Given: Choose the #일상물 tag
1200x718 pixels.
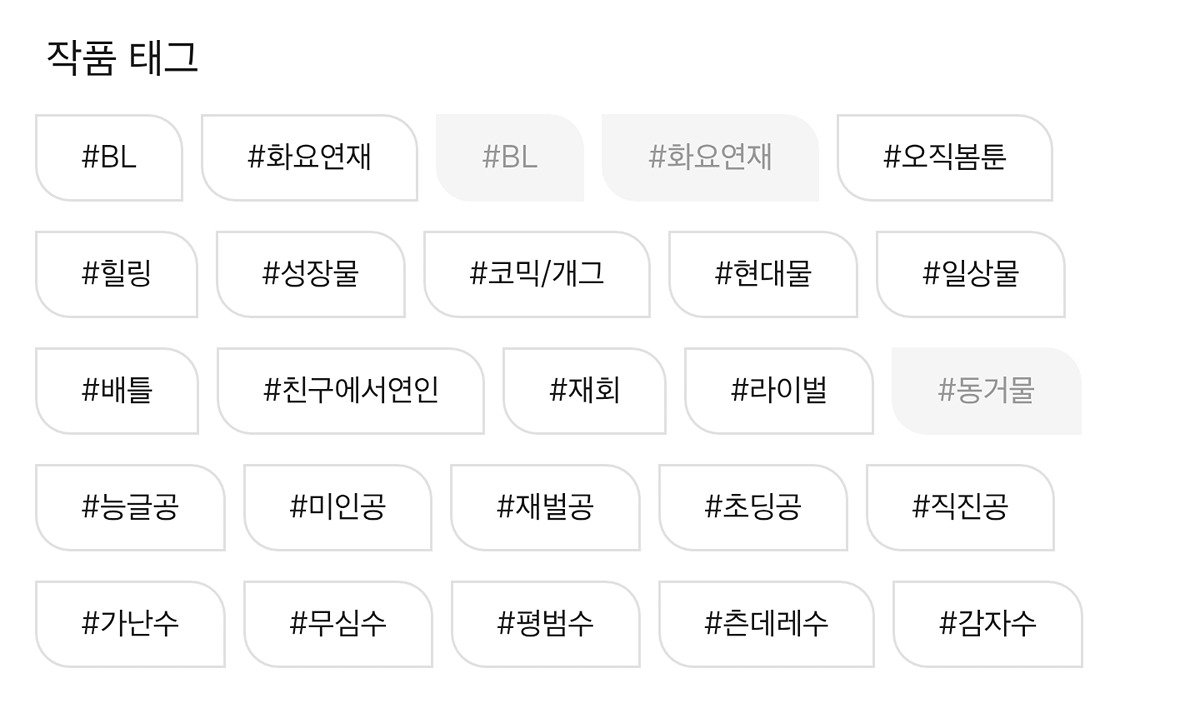Looking at the screenshot, I should point(971,274).
